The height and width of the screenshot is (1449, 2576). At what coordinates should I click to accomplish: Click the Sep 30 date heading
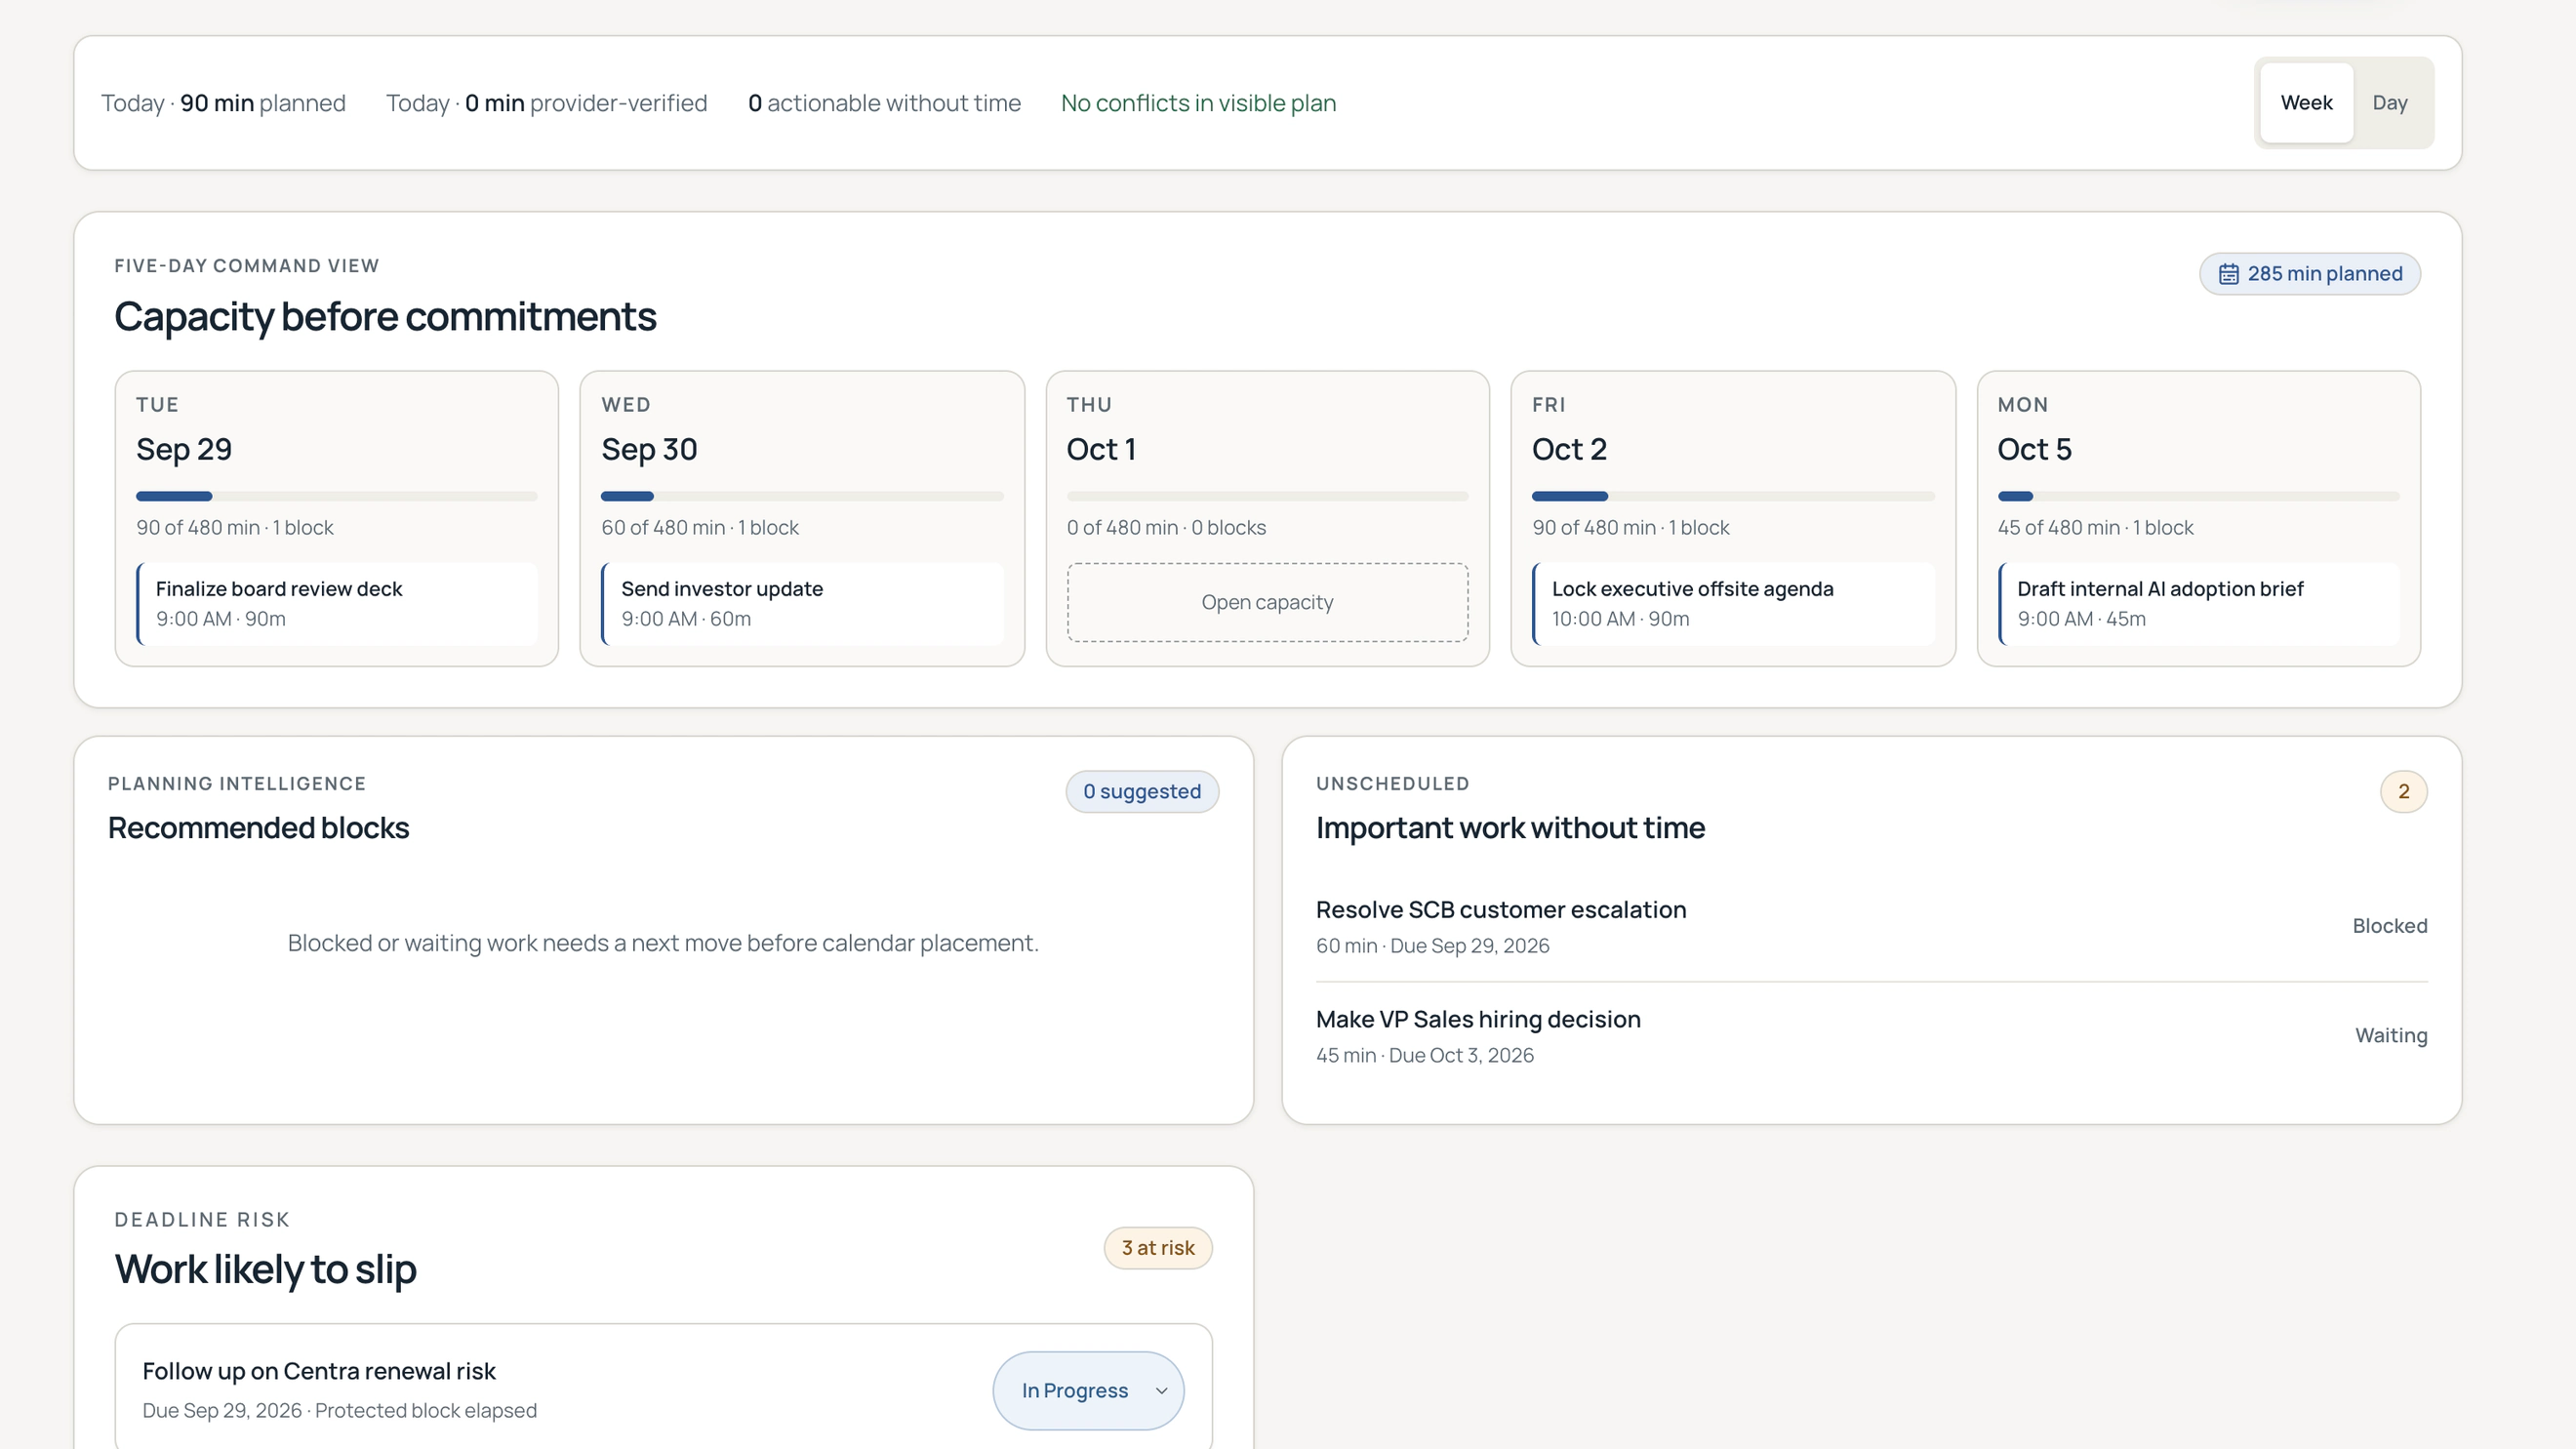pos(649,450)
